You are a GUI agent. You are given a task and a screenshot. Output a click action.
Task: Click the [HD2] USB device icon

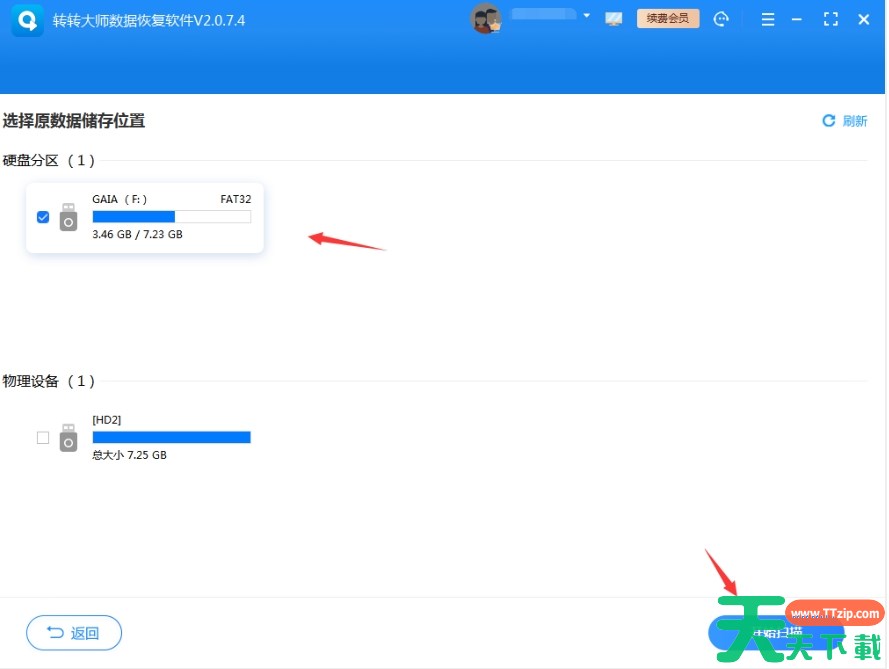click(68, 437)
